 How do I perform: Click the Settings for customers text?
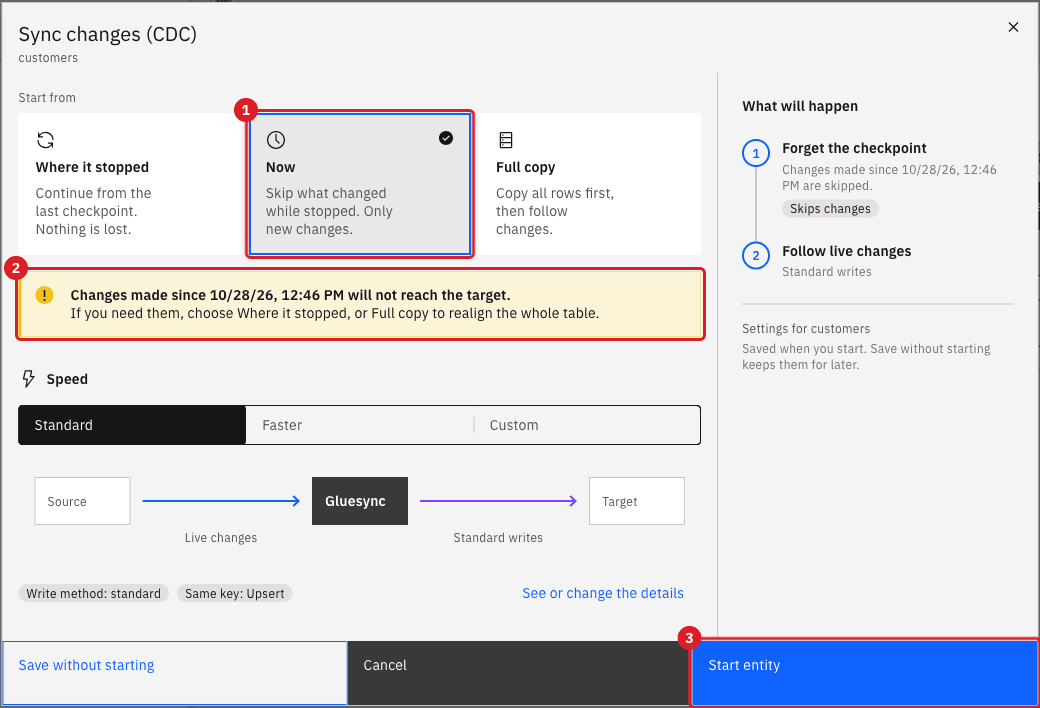tap(806, 328)
